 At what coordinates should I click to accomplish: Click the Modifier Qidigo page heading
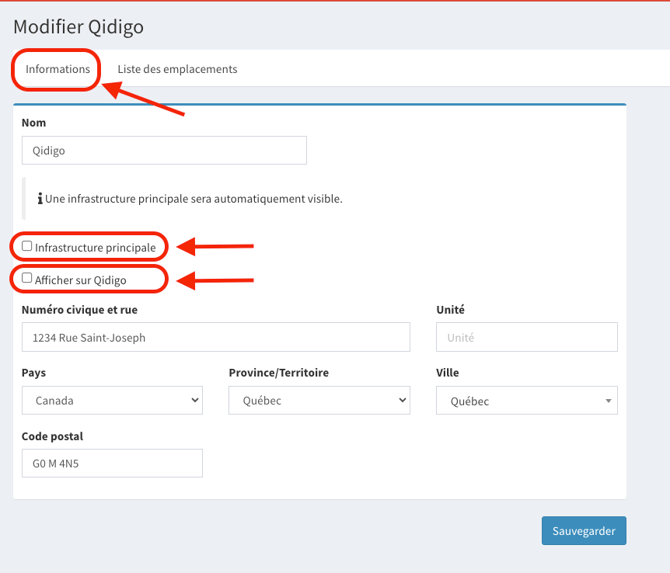point(78,27)
